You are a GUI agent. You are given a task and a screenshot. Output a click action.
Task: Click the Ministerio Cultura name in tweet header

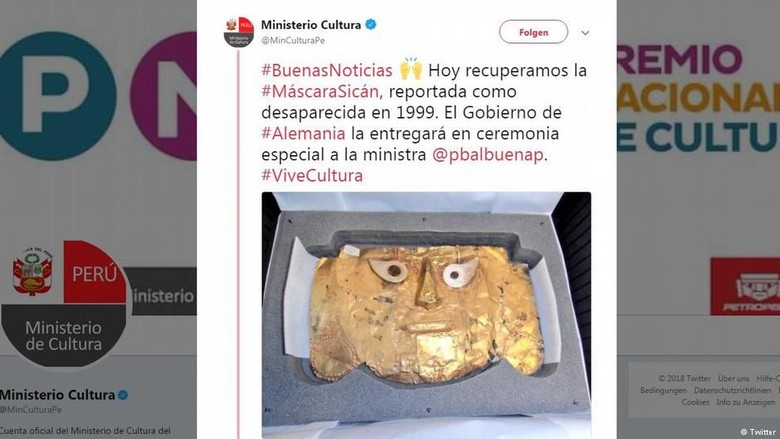[x=311, y=24]
